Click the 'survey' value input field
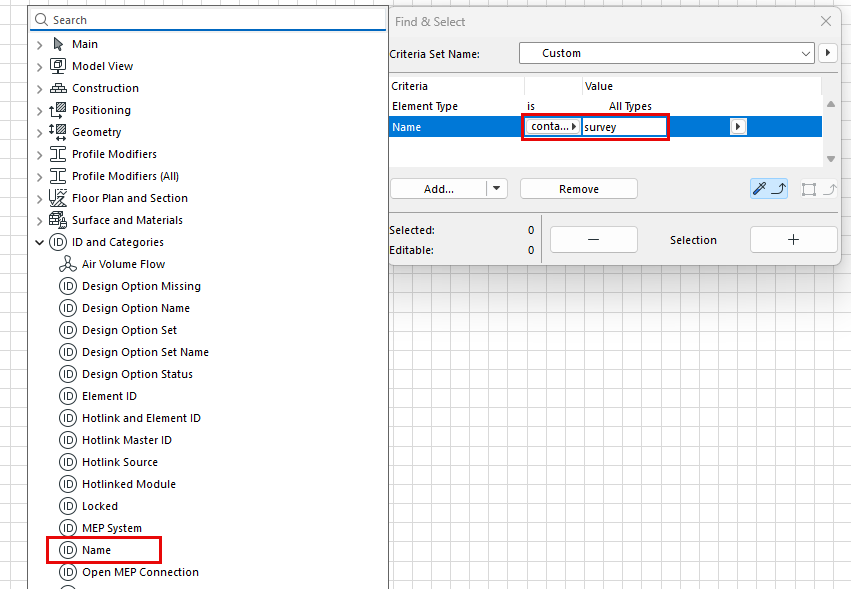 [x=624, y=127]
